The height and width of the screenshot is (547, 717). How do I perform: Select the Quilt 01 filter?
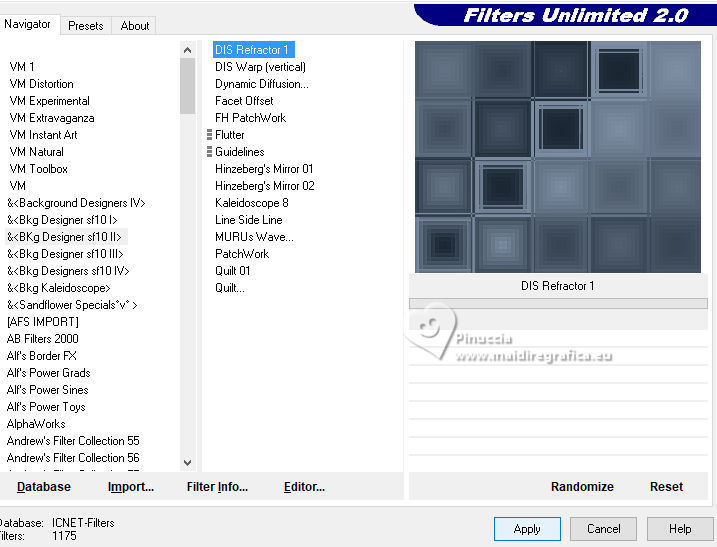(x=232, y=271)
